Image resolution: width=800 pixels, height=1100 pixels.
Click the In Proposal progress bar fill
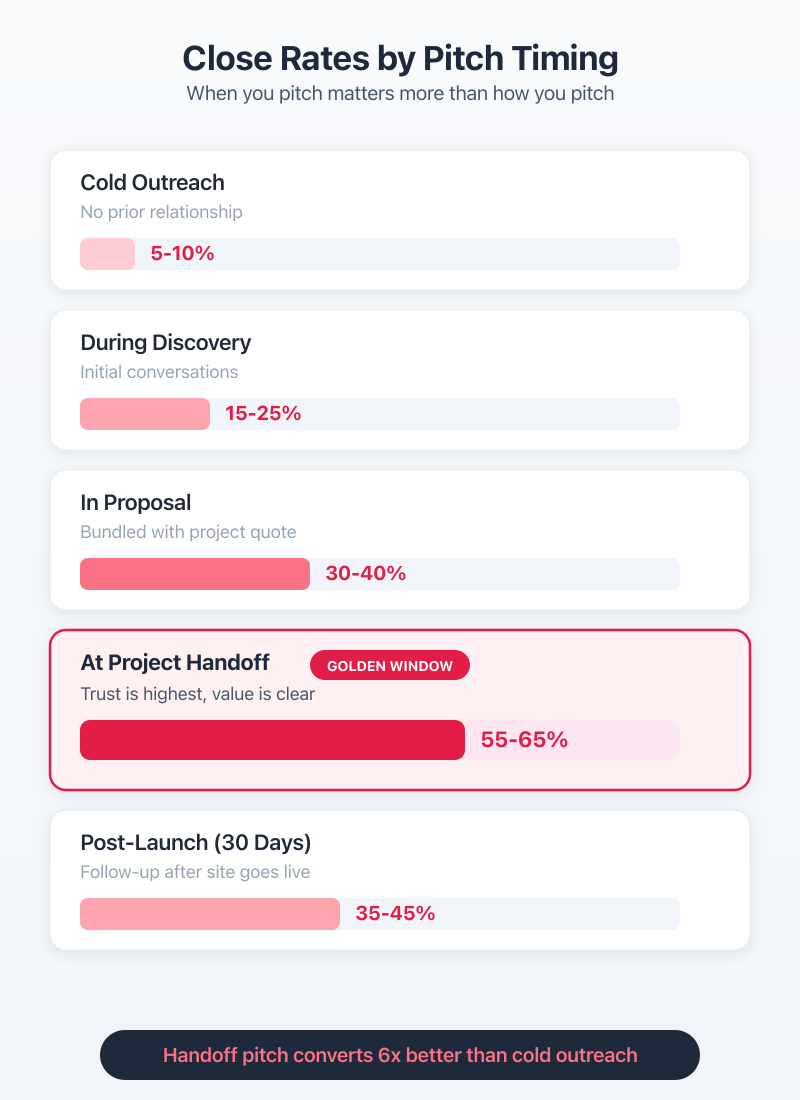195,574
